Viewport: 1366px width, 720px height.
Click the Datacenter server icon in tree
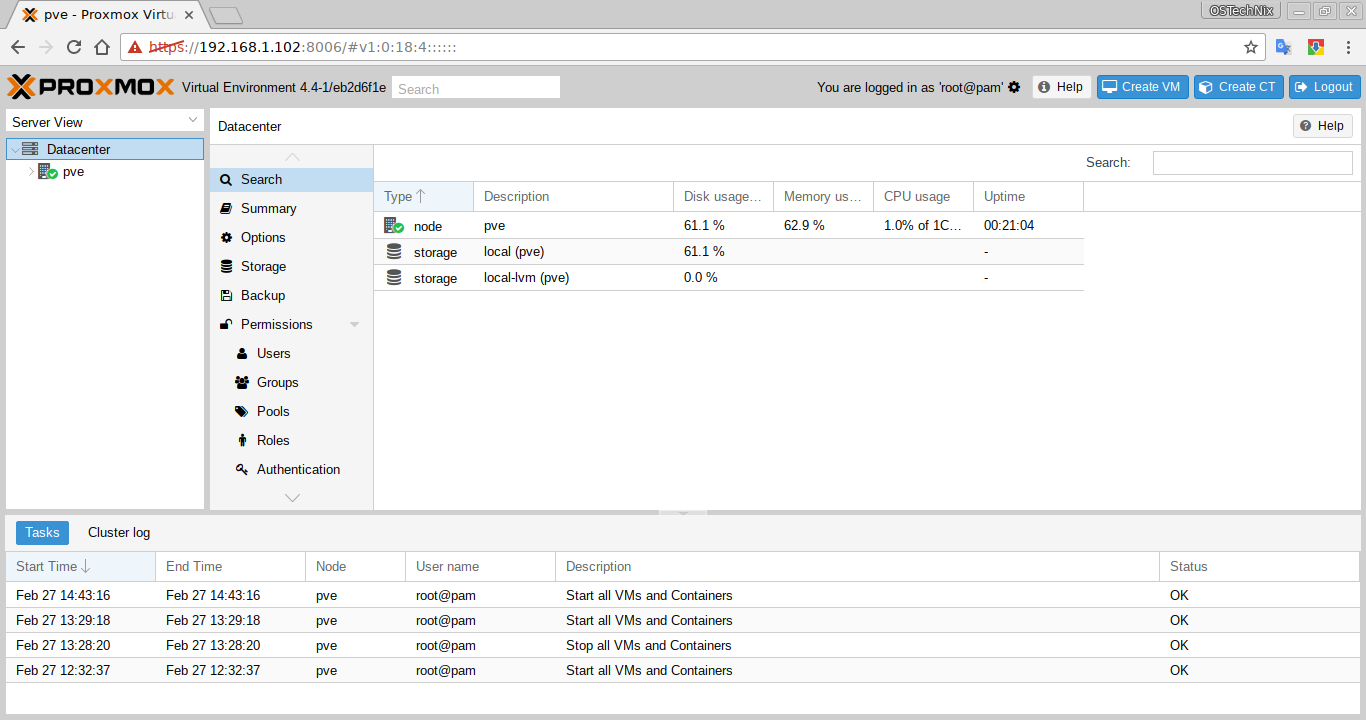click(30, 149)
